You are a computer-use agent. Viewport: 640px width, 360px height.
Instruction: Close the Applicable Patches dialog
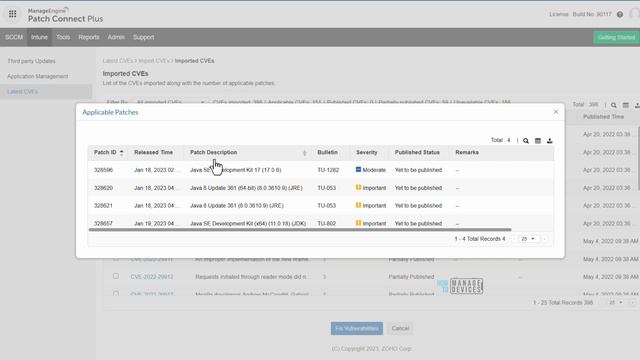556,112
